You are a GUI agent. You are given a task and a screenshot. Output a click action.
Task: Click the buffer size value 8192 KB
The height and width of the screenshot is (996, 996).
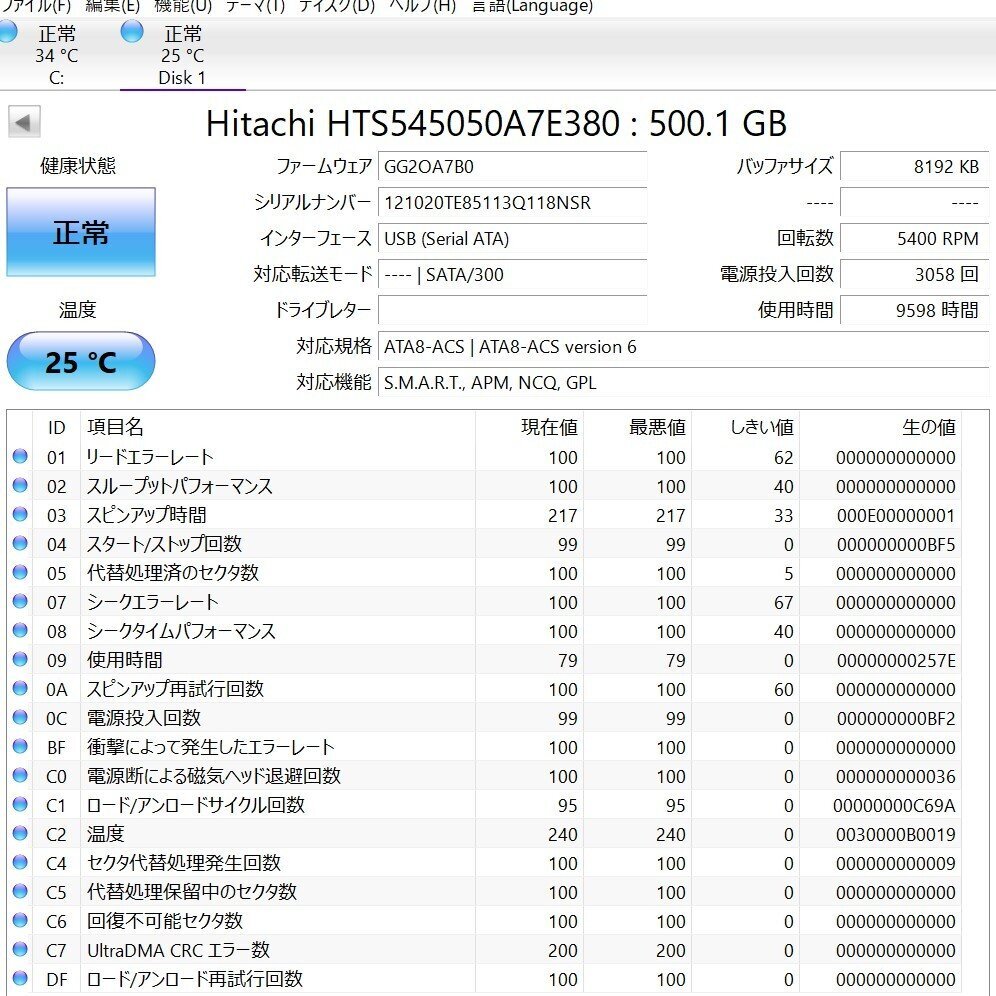[914, 166]
